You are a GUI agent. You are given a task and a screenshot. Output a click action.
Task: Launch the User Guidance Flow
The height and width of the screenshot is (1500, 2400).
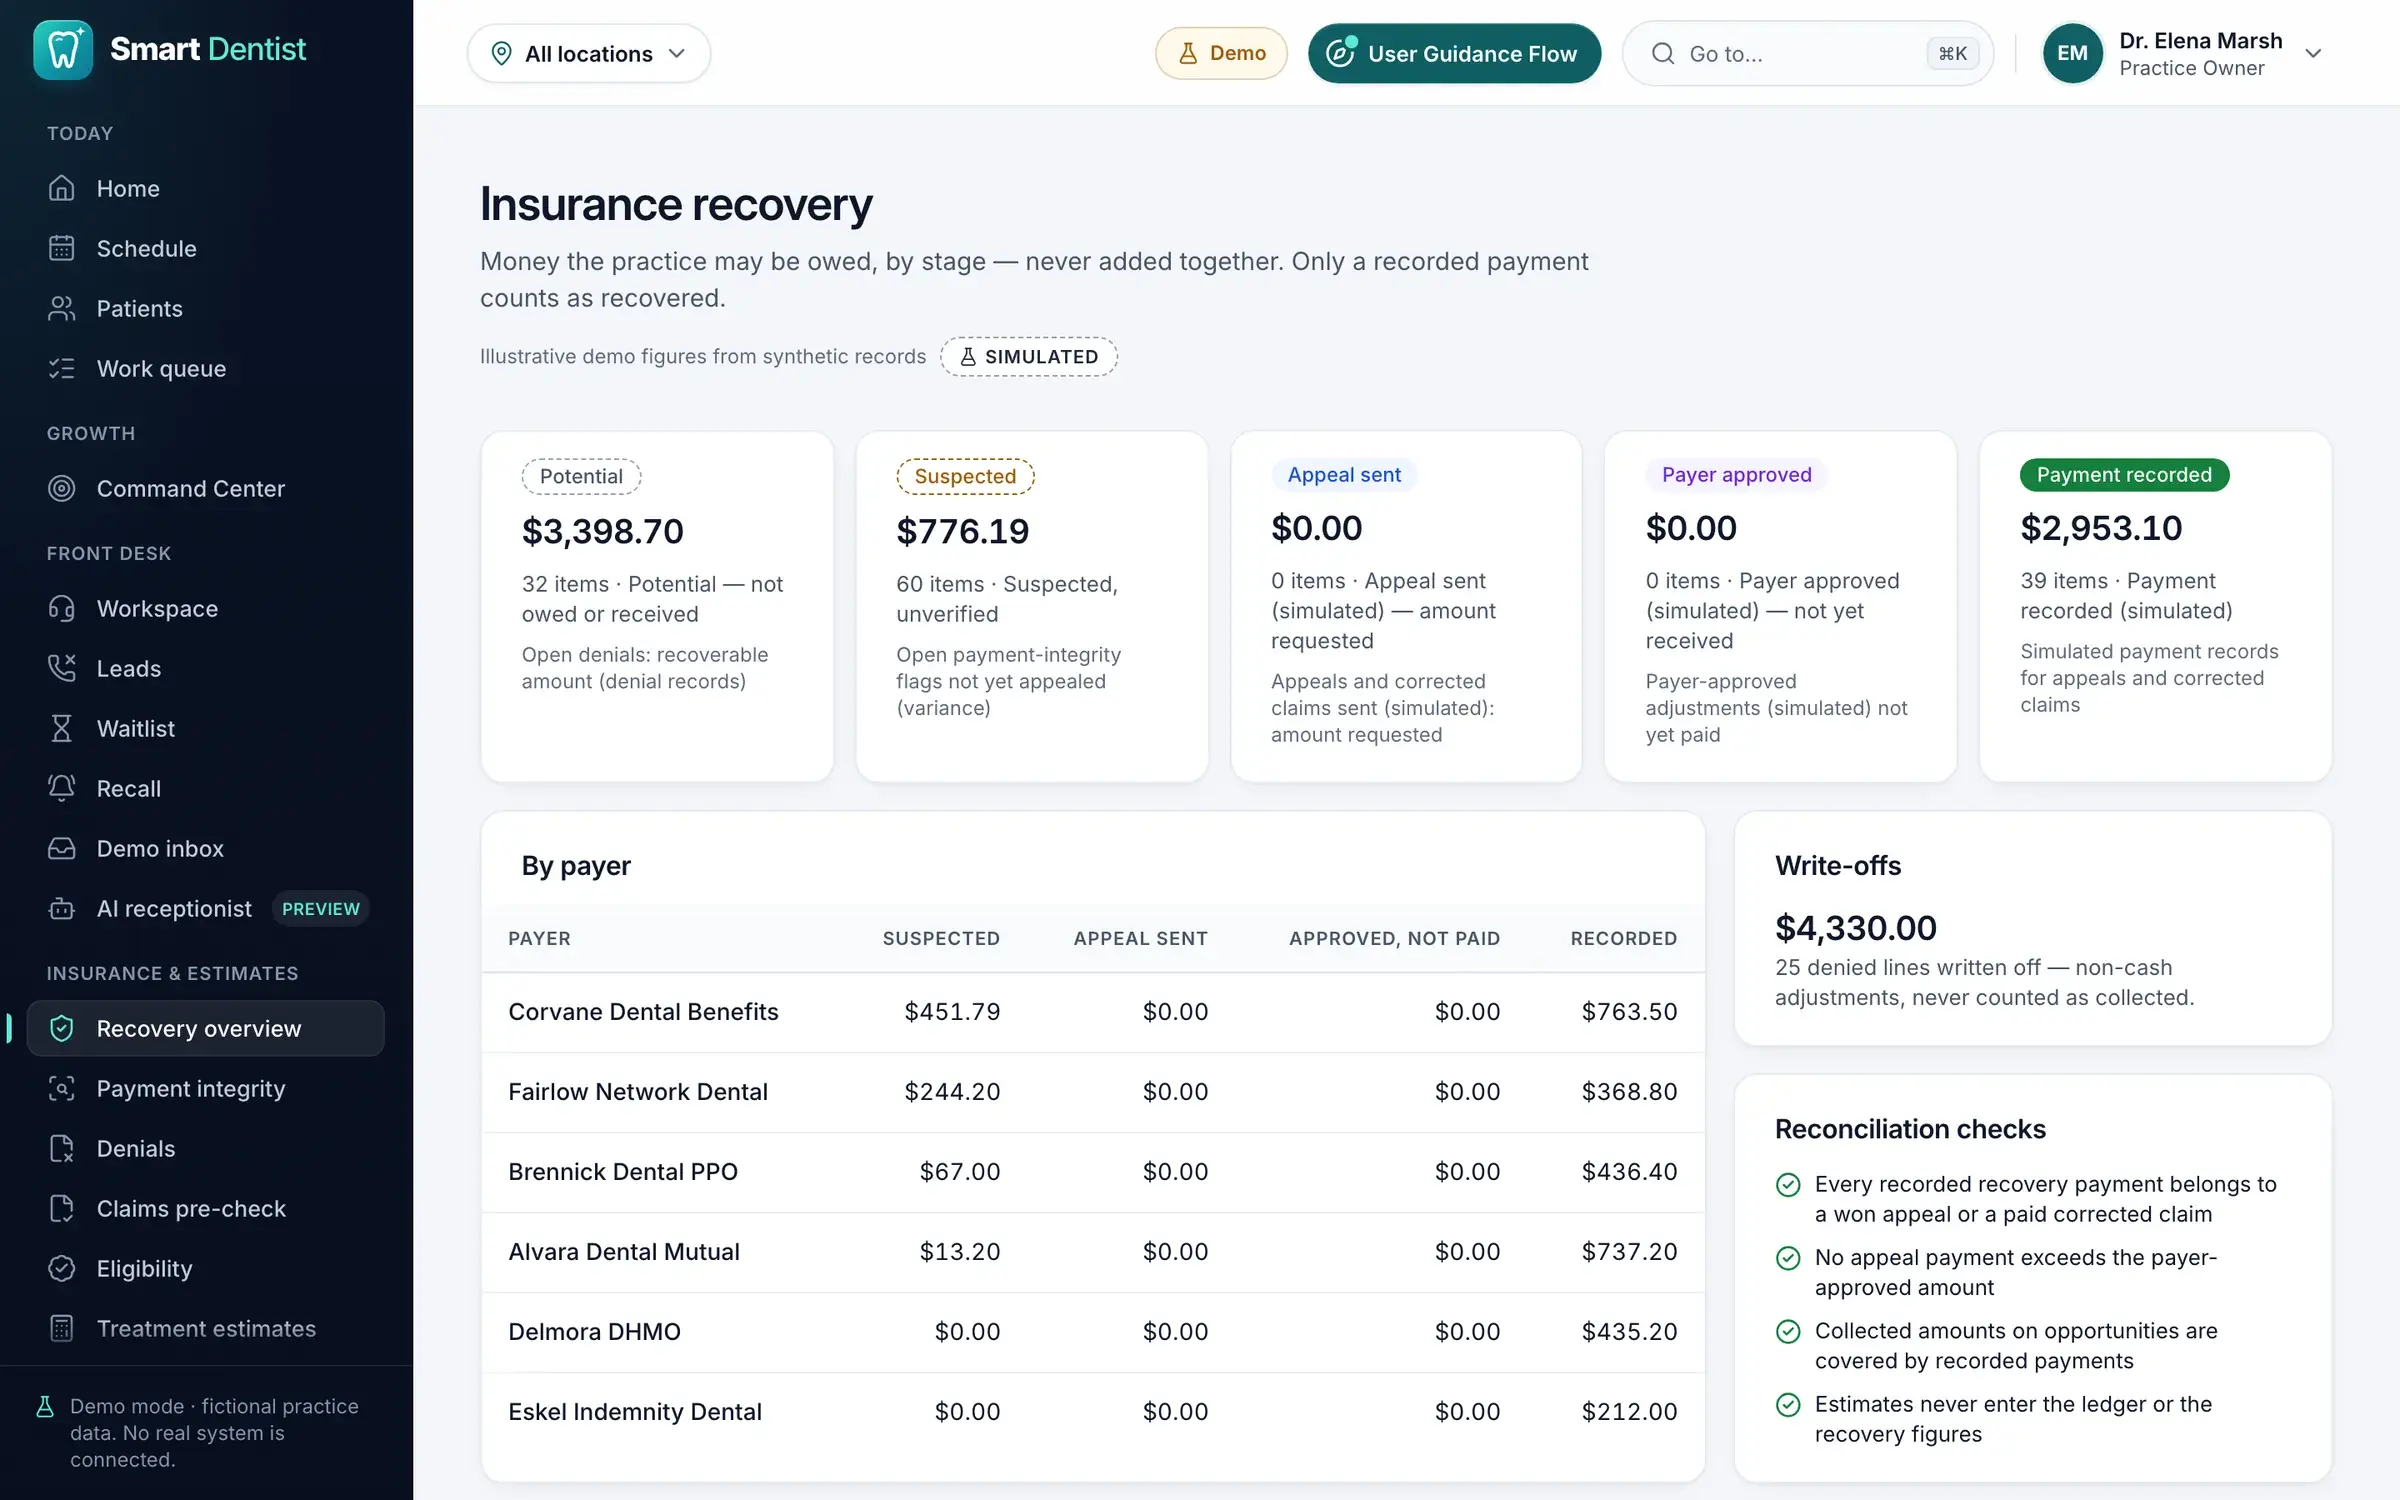pos(1454,53)
